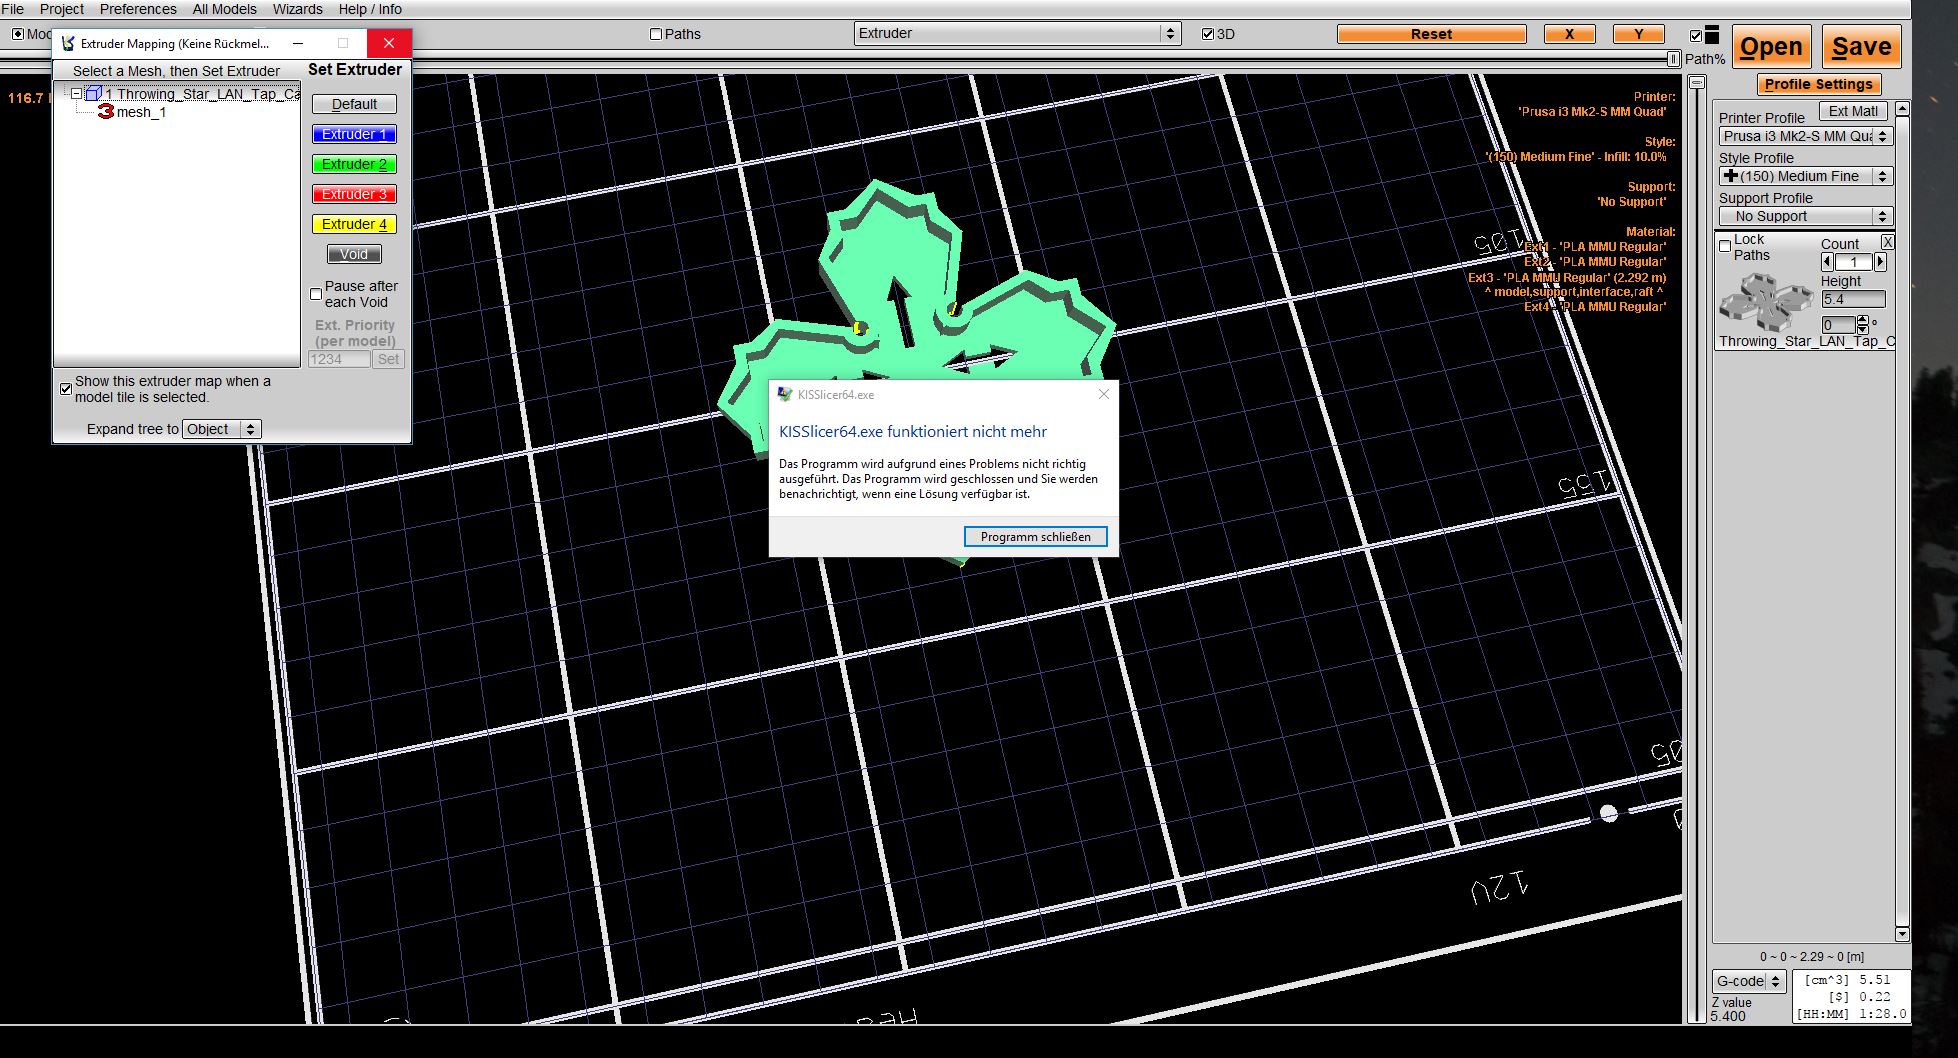The width and height of the screenshot is (1958, 1058).
Task: Click the Path% vertical slider handle
Action: pyautogui.click(x=1697, y=83)
